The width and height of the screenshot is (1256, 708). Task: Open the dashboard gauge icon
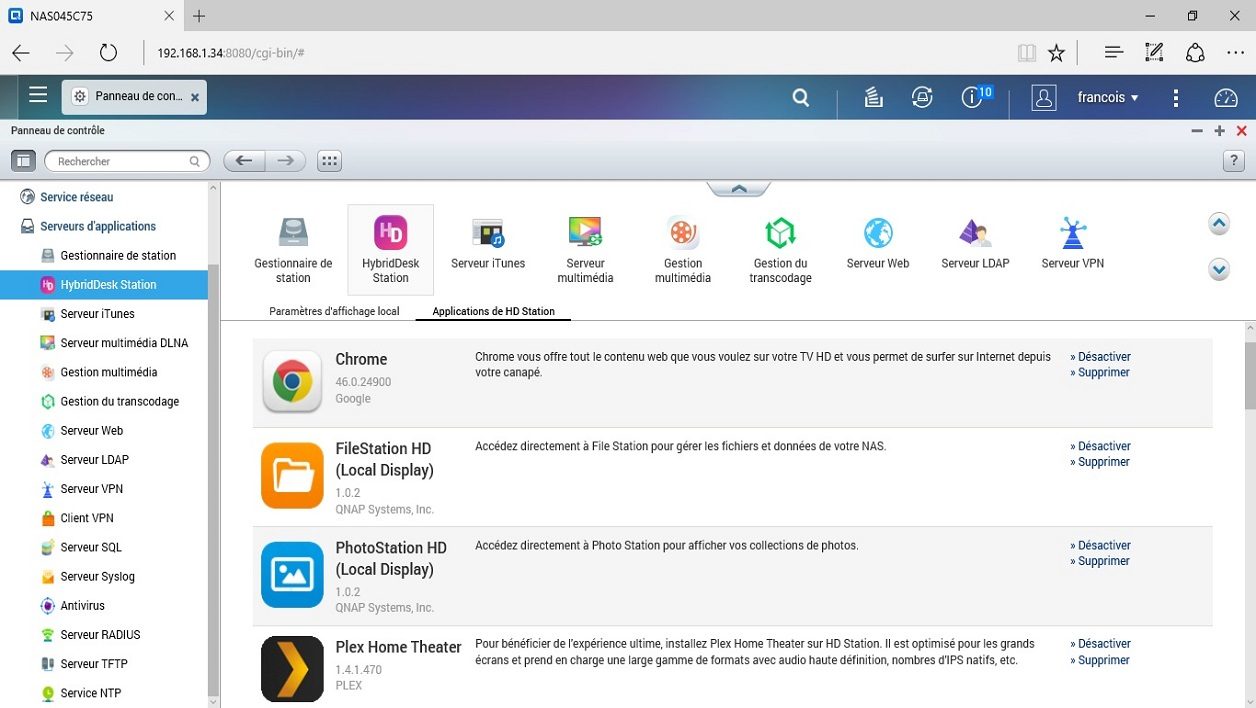1225,97
